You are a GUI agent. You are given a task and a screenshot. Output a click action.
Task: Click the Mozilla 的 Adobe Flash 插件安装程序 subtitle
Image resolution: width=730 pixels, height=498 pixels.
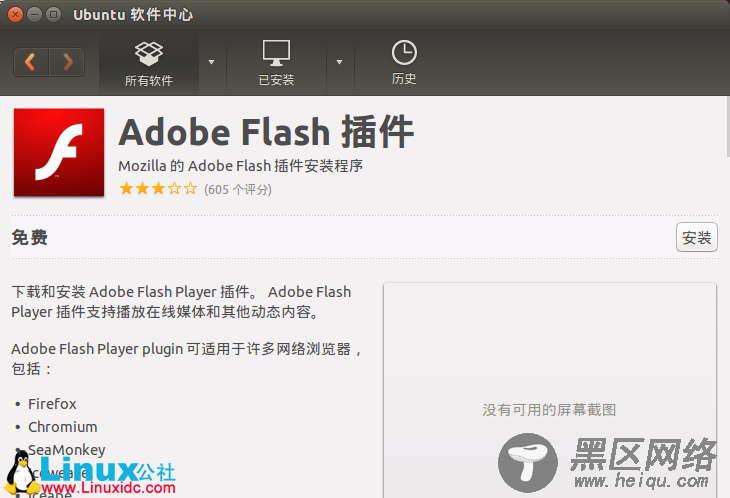tap(240, 166)
